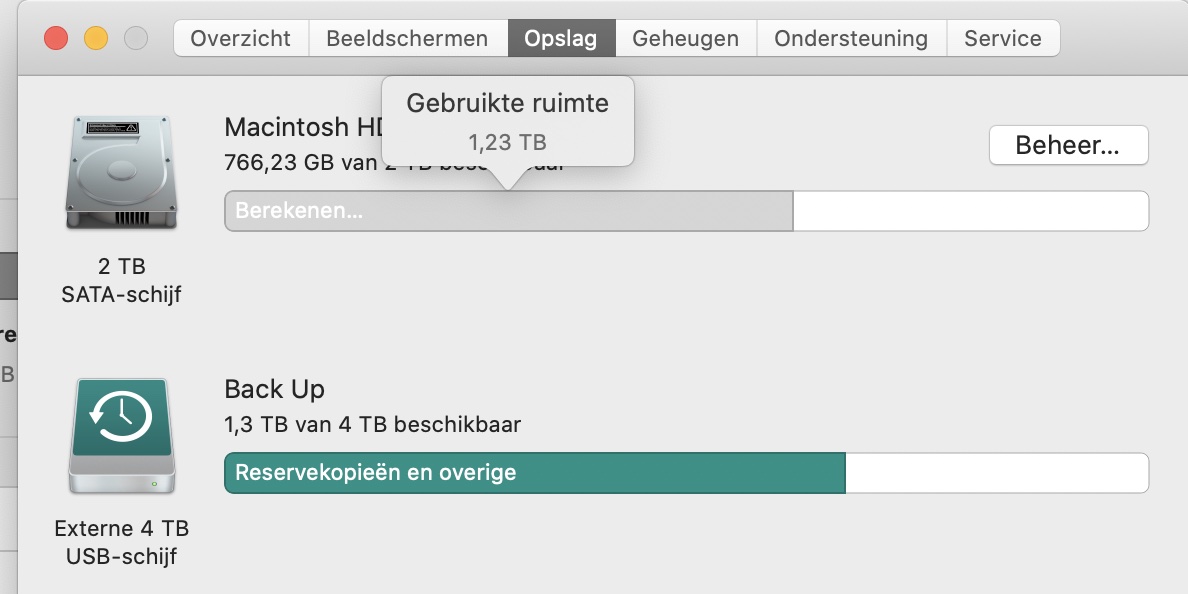Close the window with the red button
The height and width of the screenshot is (594, 1188).
tap(56, 39)
